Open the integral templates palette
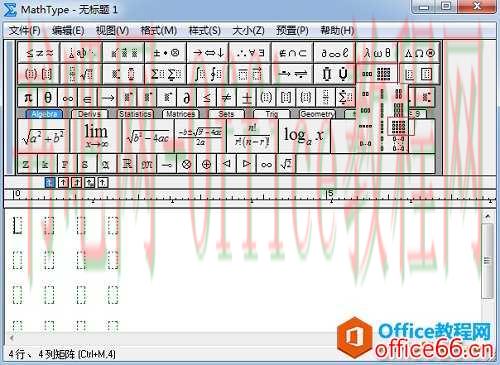Image resolution: width=500 pixels, height=365 pixels. tap(208, 74)
